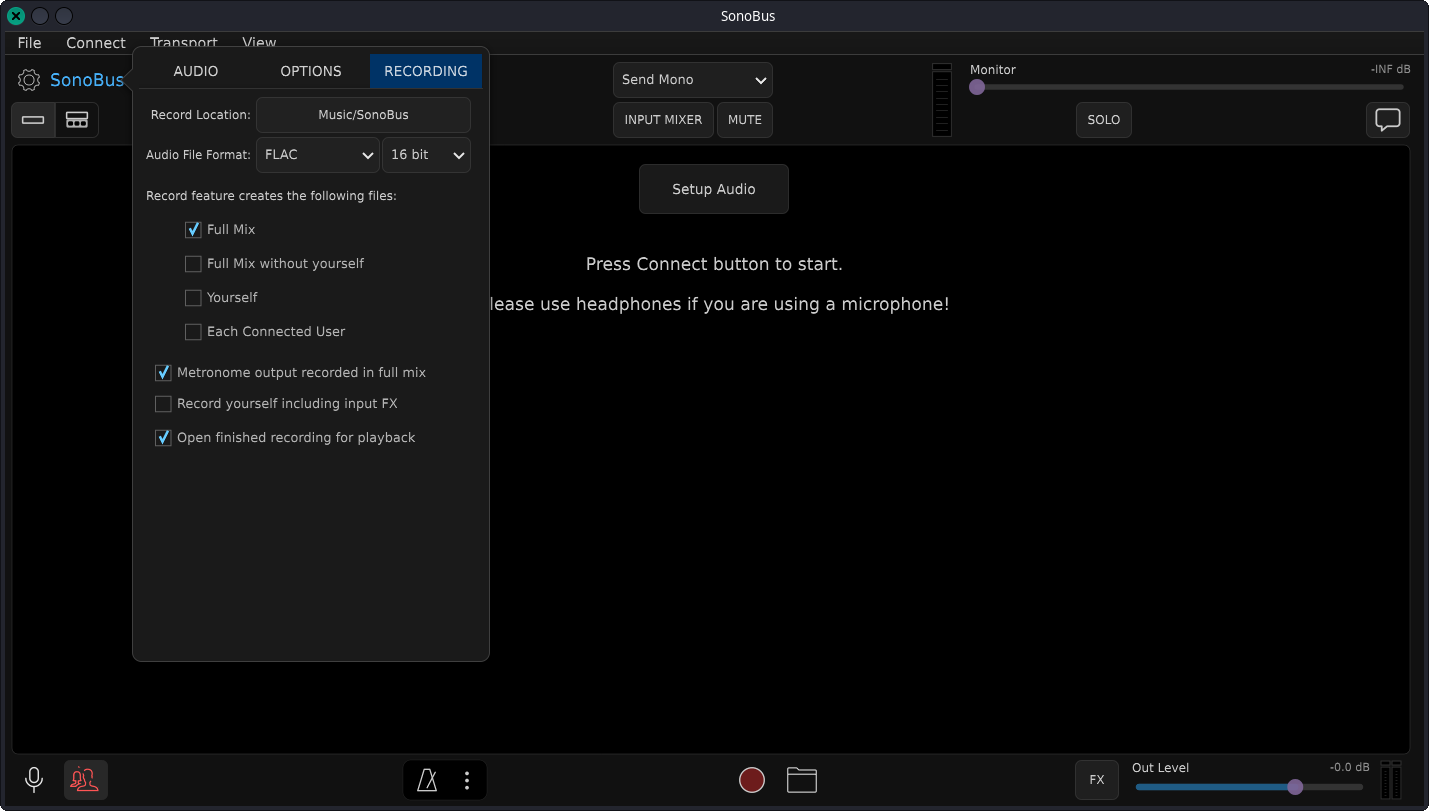Screen dimensions: 1429x811
Task: Click the MUTE button
Action: (x=745, y=120)
